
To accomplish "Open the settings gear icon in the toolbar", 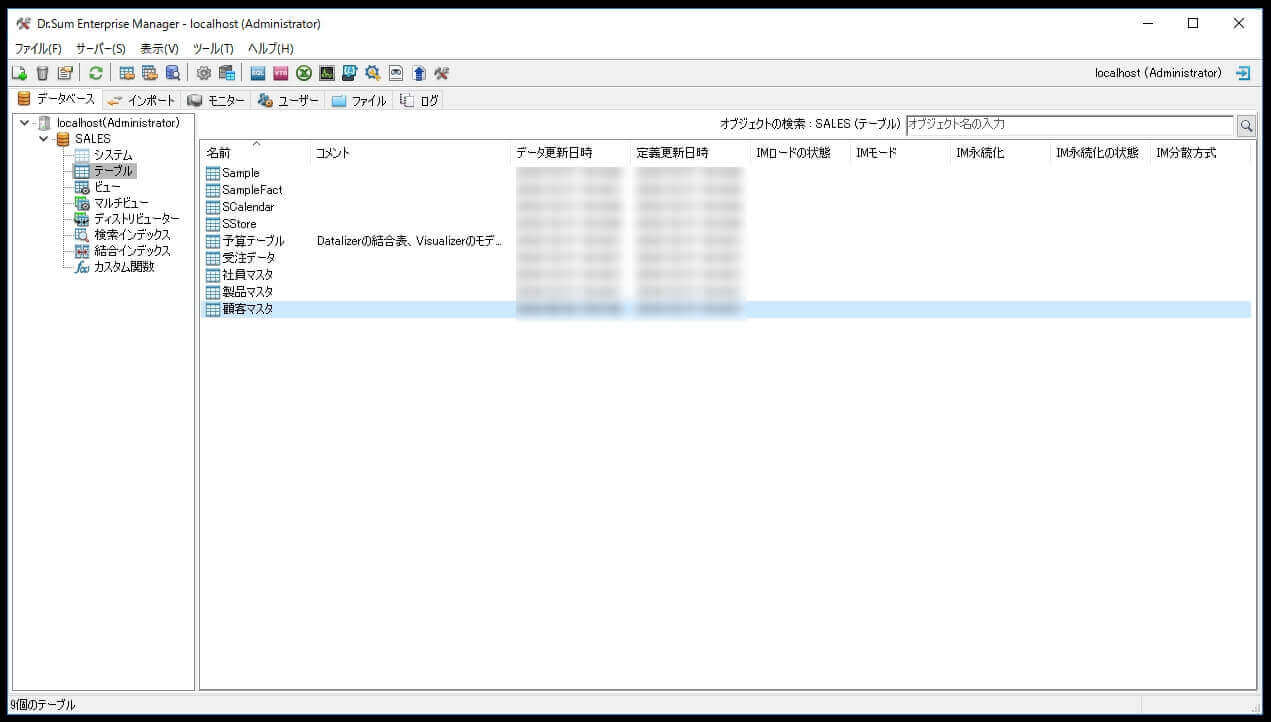I will pos(204,72).
